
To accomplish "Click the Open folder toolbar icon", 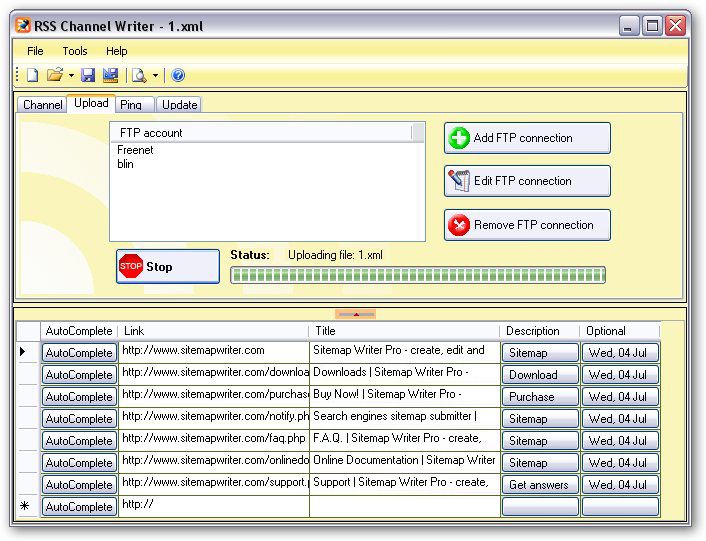I will point(55,75).
